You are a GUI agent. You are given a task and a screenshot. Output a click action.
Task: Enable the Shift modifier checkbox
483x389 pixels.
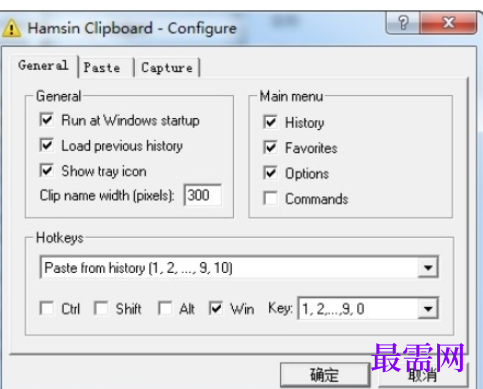(101, 308)
